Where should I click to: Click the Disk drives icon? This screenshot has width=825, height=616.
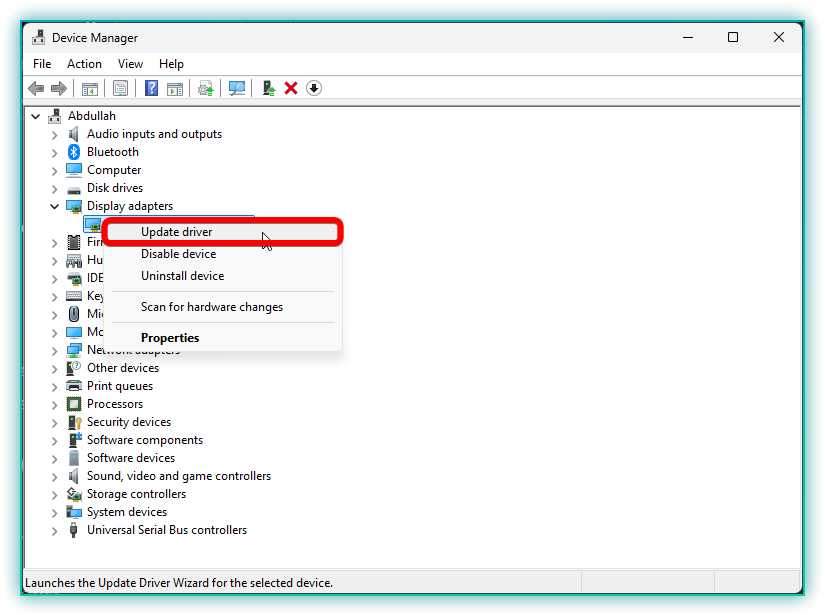coord(74,189)
